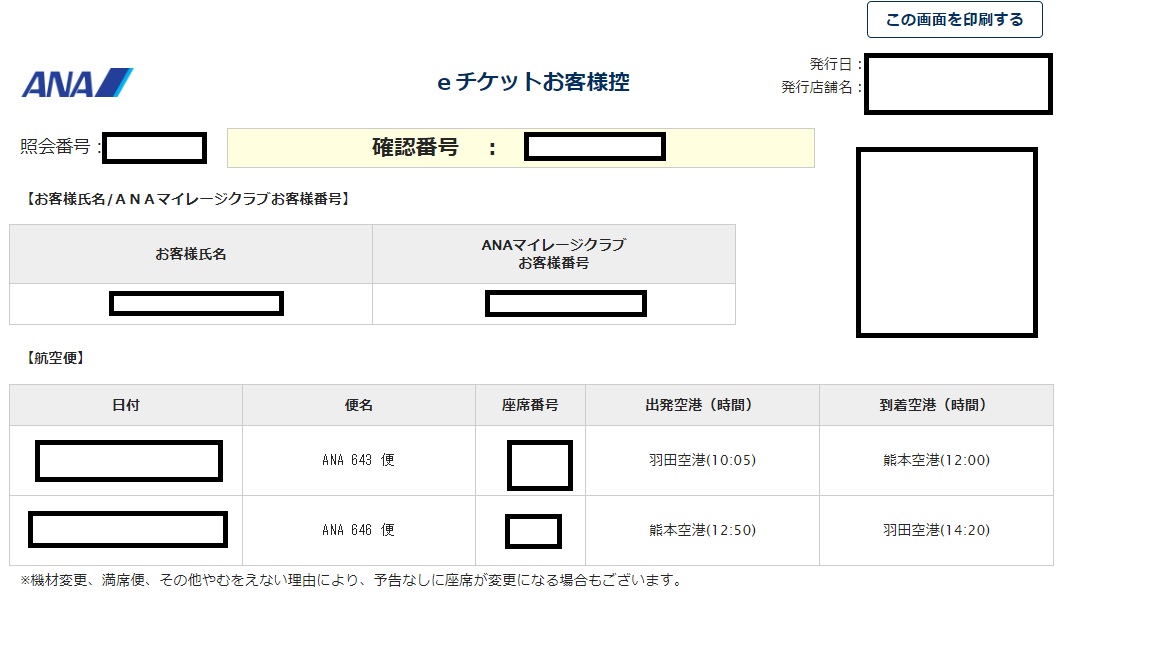1152x648 pixels.
Task: Select the eチケットお客様控 page title
Action: click(x=533, y=83)
